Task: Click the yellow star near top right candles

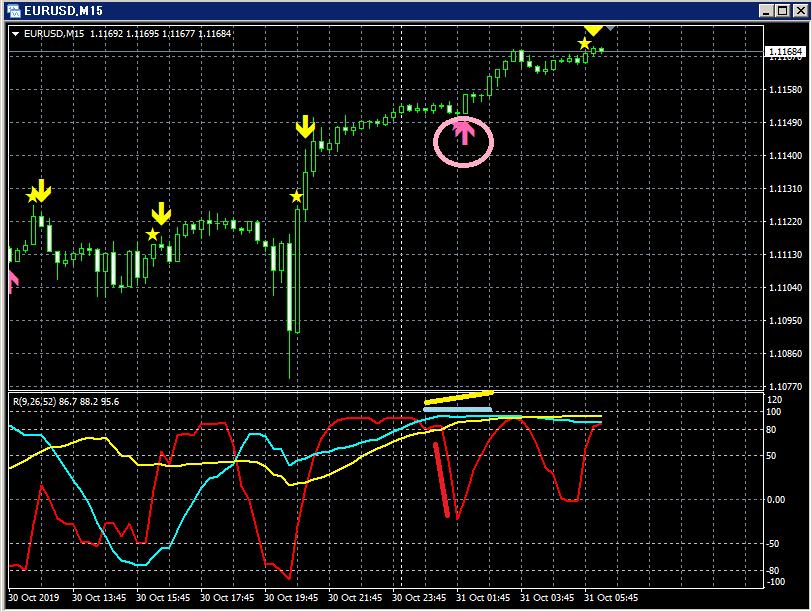Action: coord(584,43)
